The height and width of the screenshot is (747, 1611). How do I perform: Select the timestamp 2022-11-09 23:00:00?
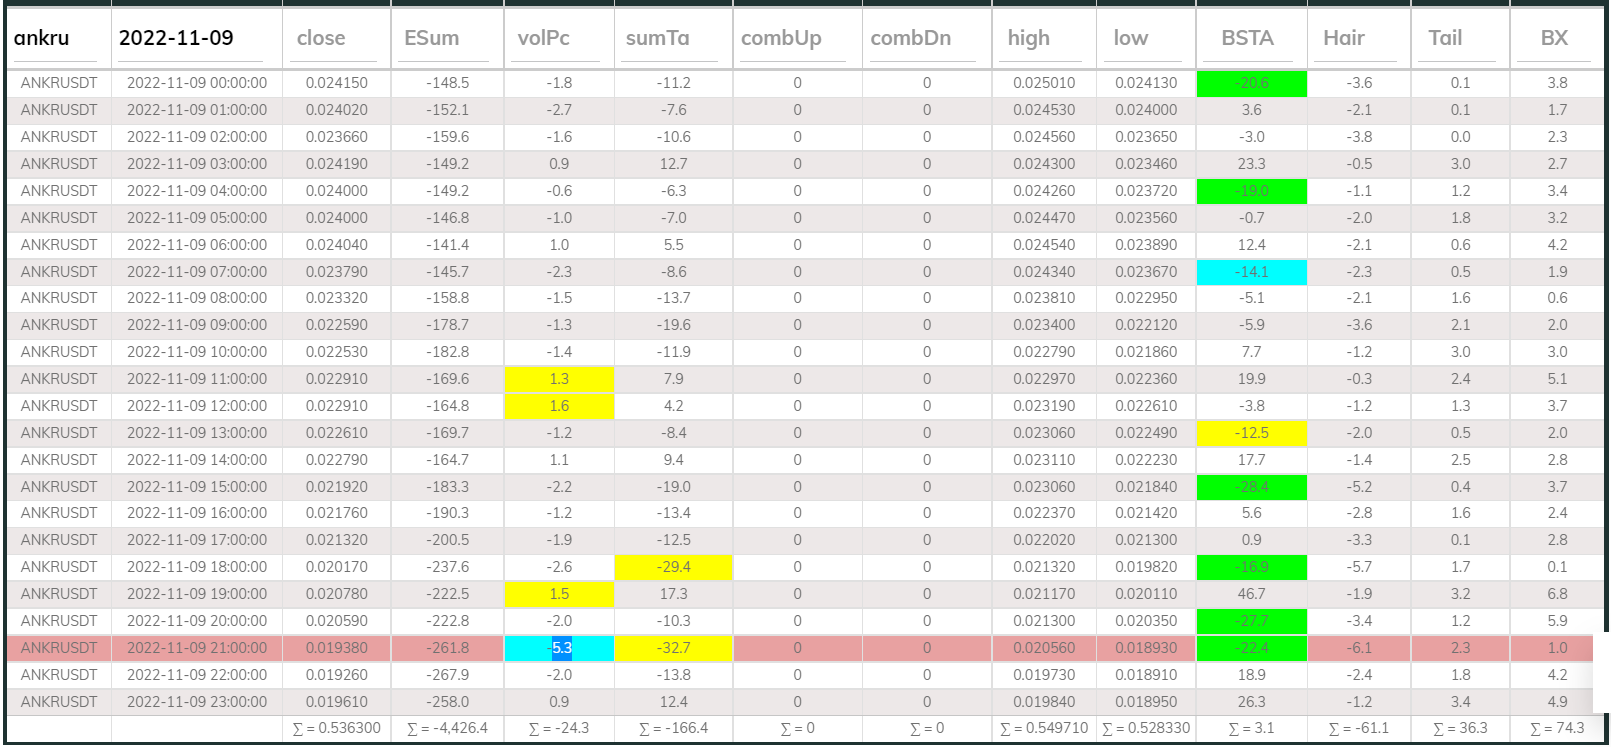coord(197,702)
